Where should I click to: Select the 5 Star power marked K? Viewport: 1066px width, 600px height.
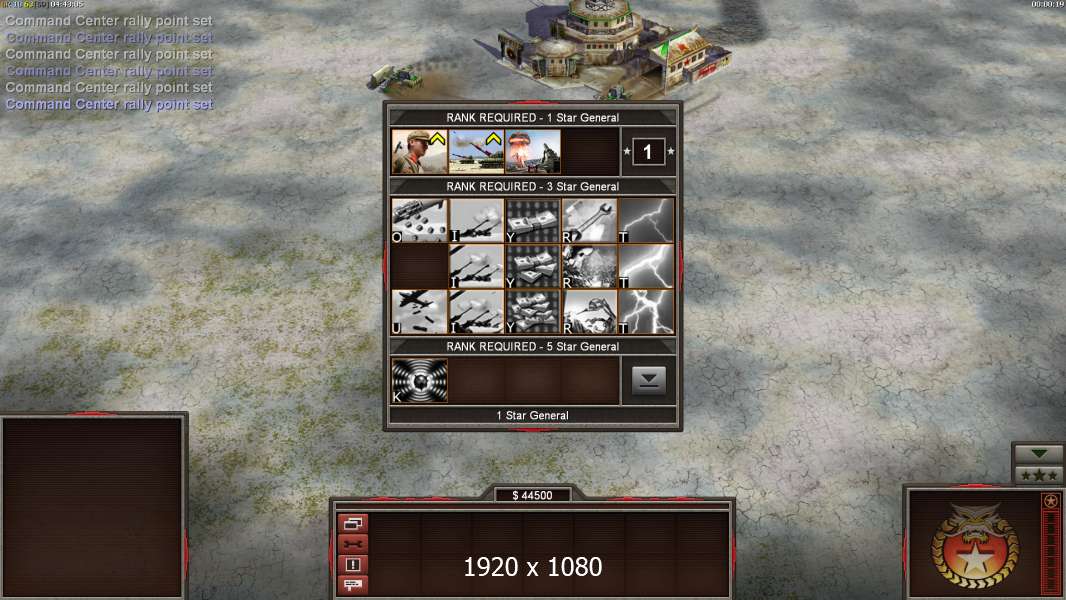[419, 381]
